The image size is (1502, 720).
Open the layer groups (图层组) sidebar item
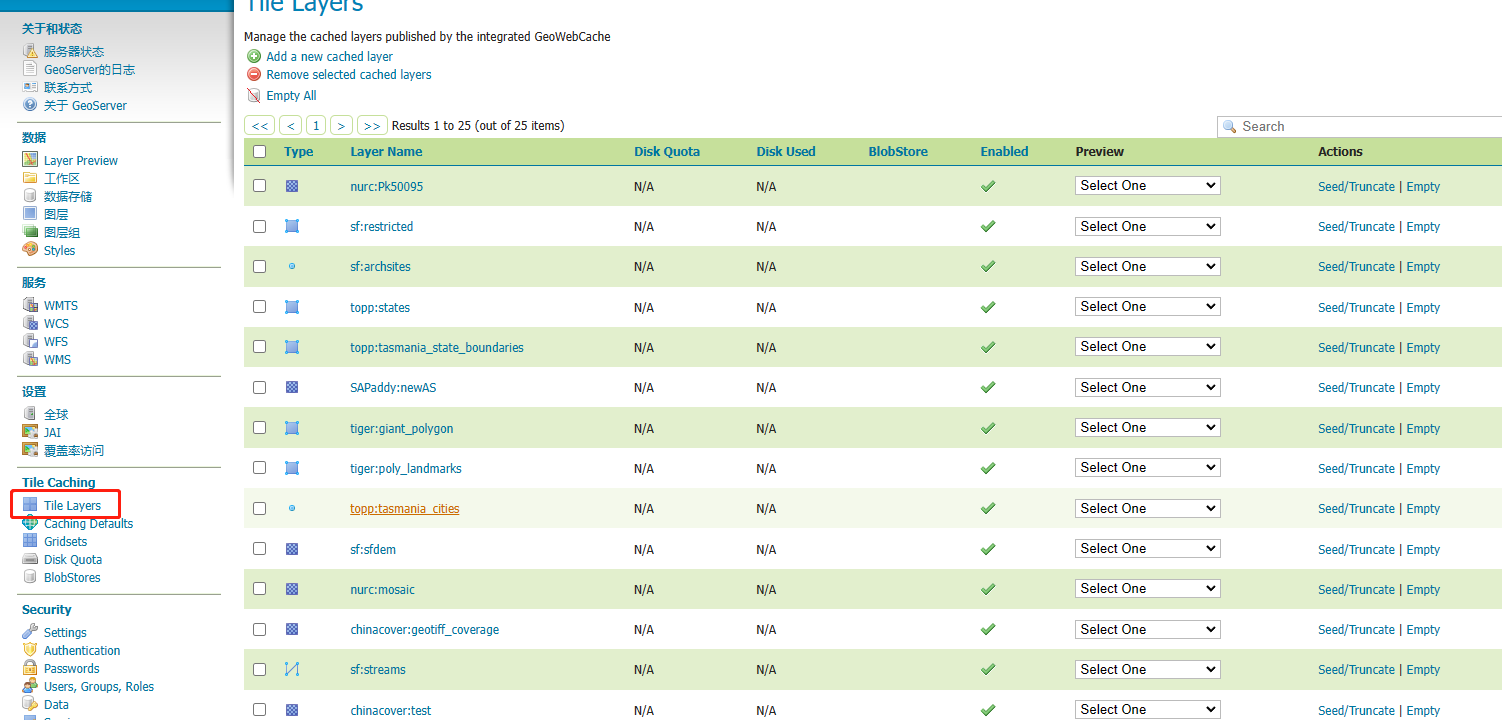click(x=62, y=232)
